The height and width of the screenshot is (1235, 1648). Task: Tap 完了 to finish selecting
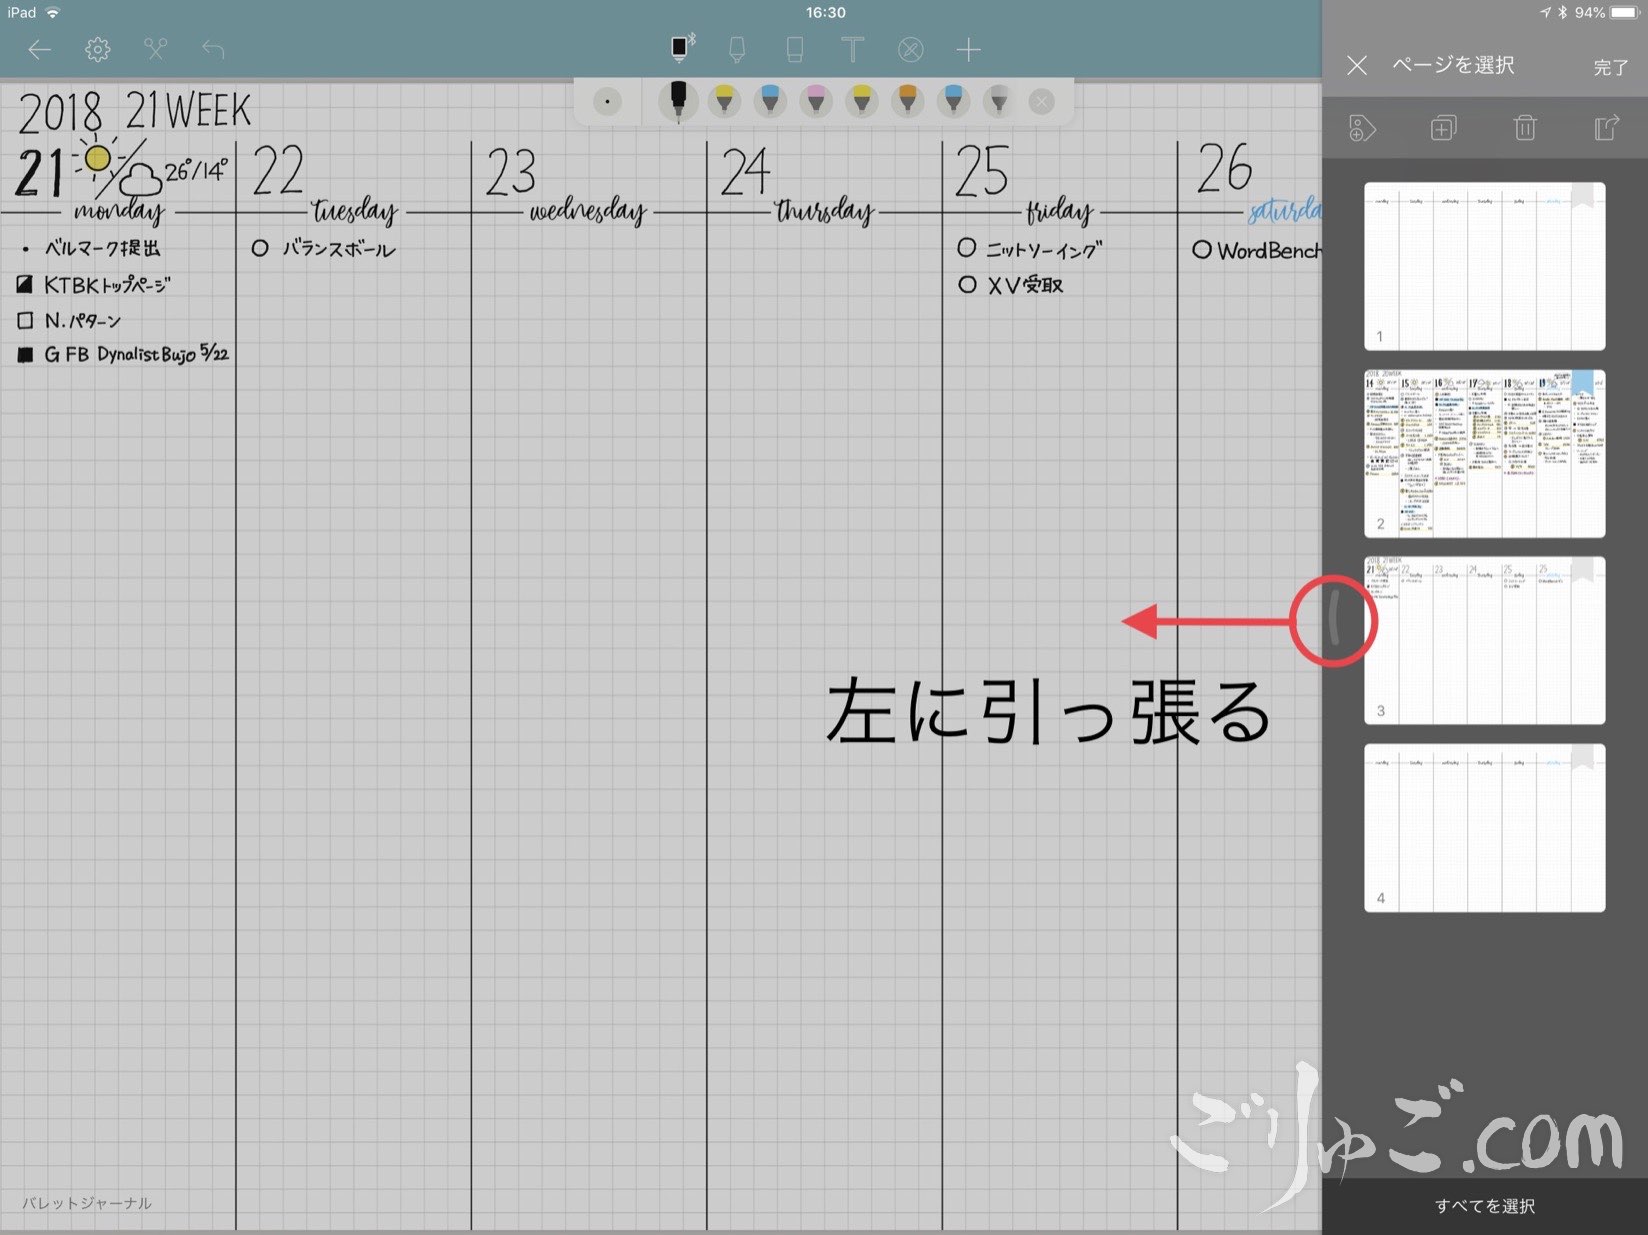click(1610, 67)
